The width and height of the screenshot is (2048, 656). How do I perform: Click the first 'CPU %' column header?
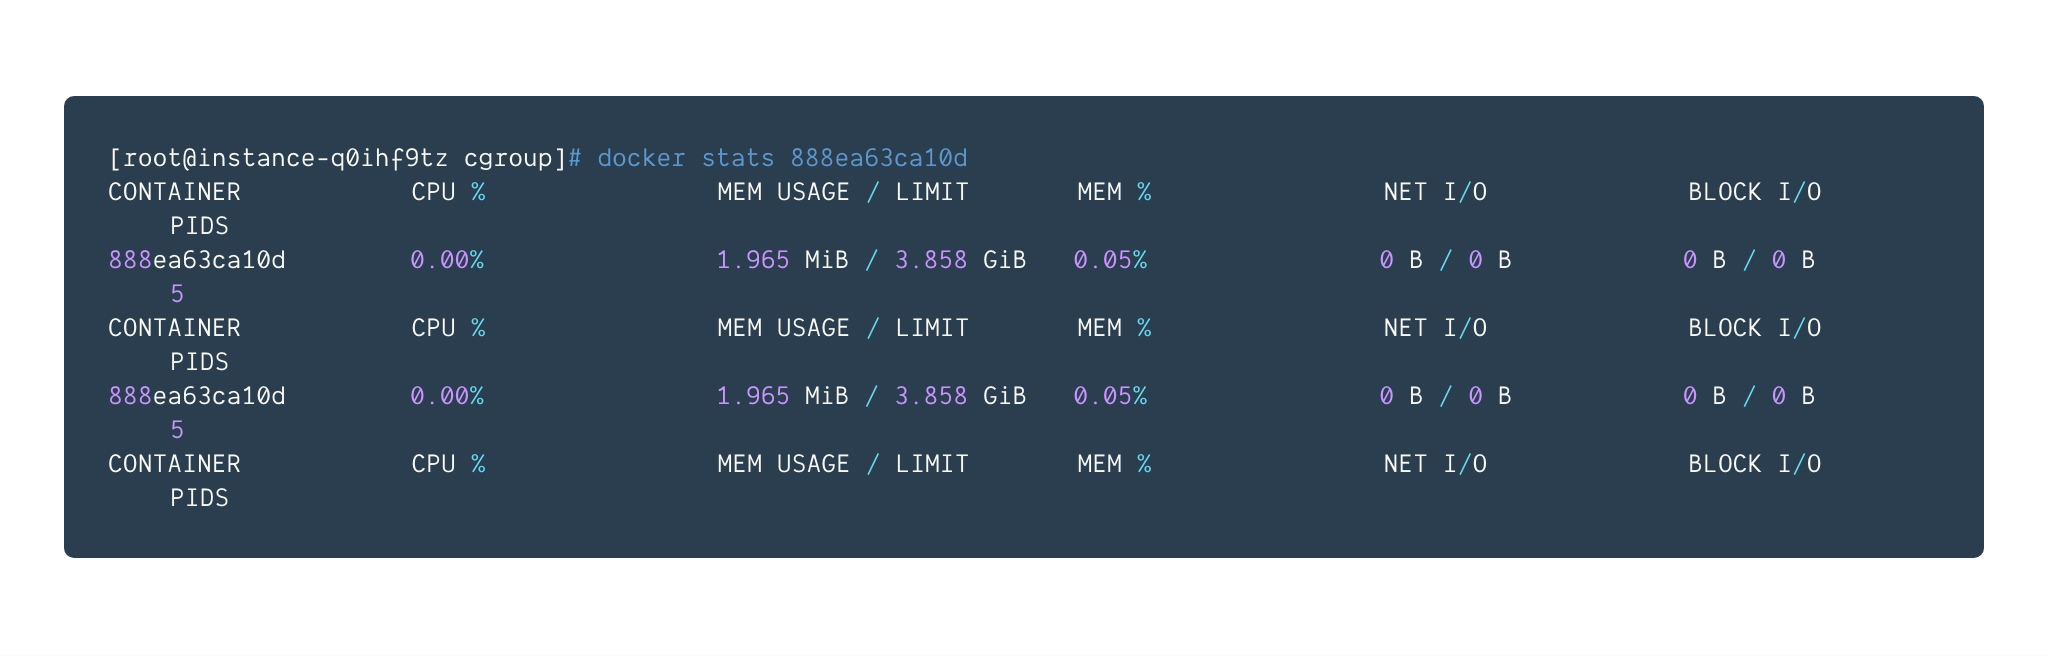[x=448, y=192]
